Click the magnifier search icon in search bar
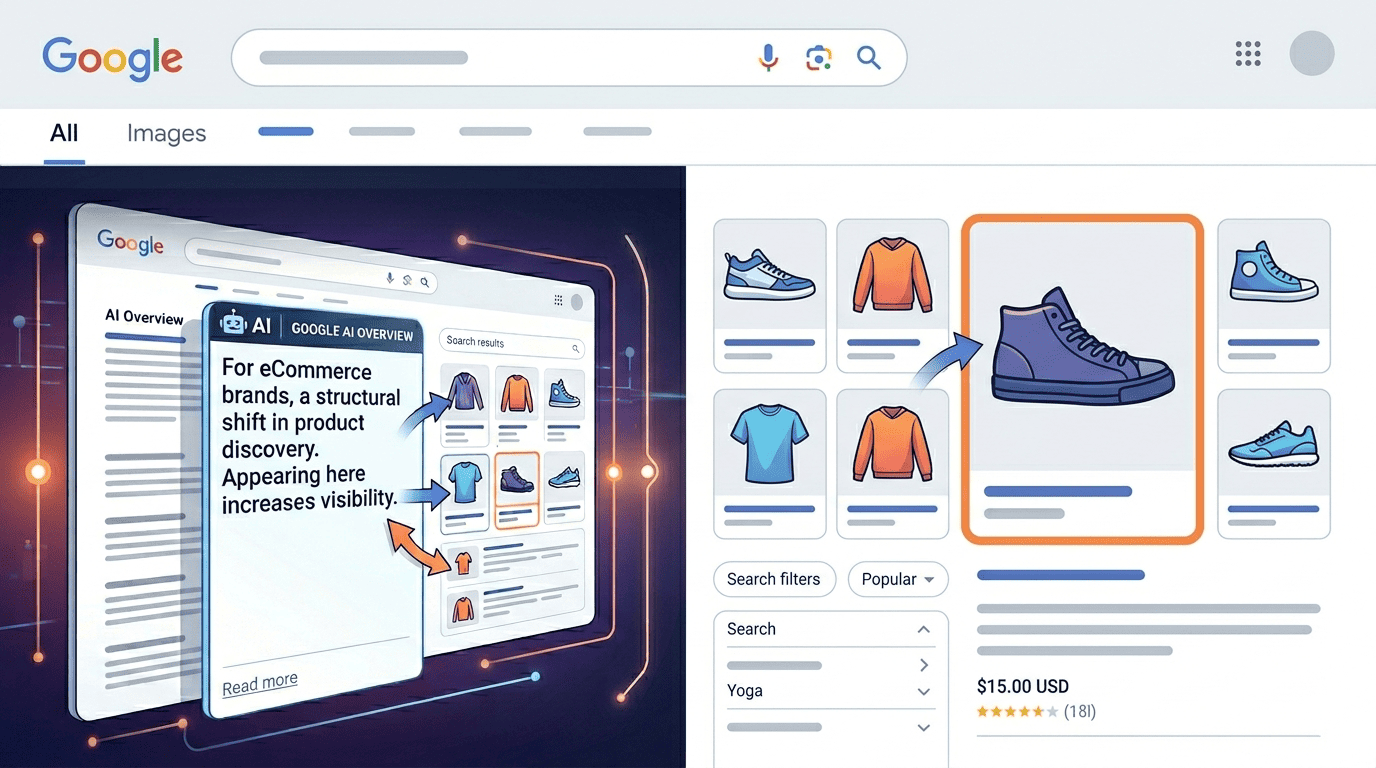This screenshot has height=768, width=1376. pos(869,58)
